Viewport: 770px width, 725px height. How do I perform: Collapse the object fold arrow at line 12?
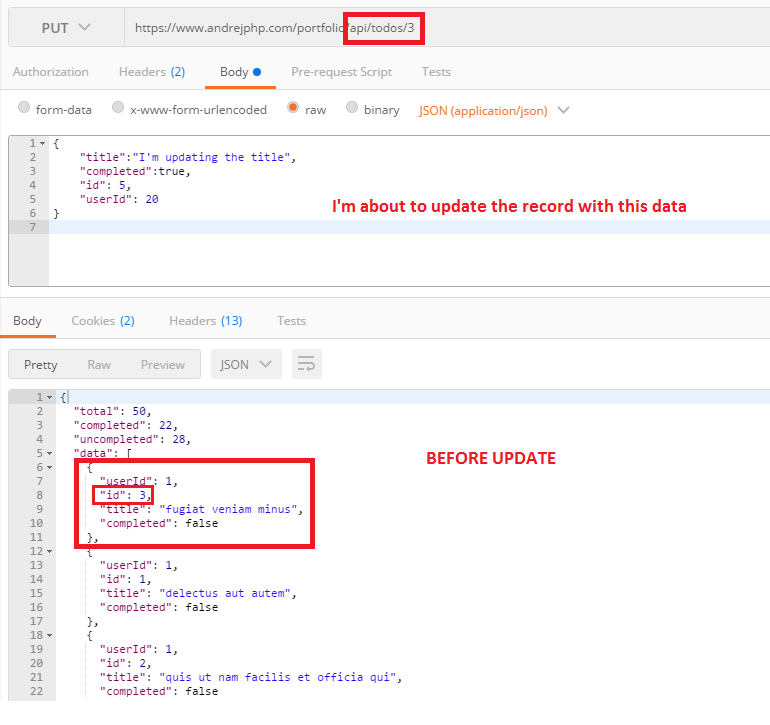[50, 551]
